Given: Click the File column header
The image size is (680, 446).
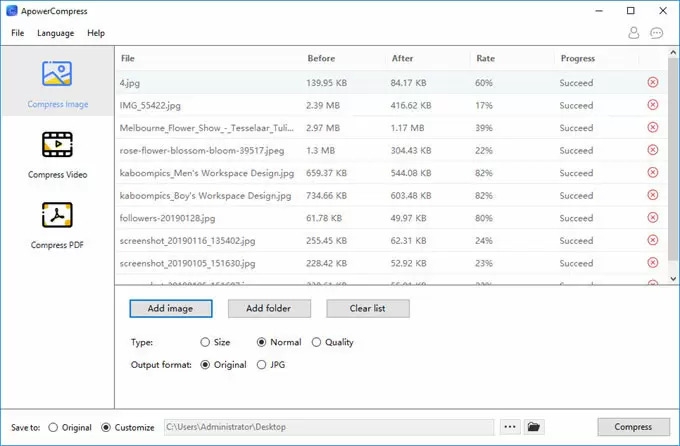Looking at the screenshot, I should [128, 59].
